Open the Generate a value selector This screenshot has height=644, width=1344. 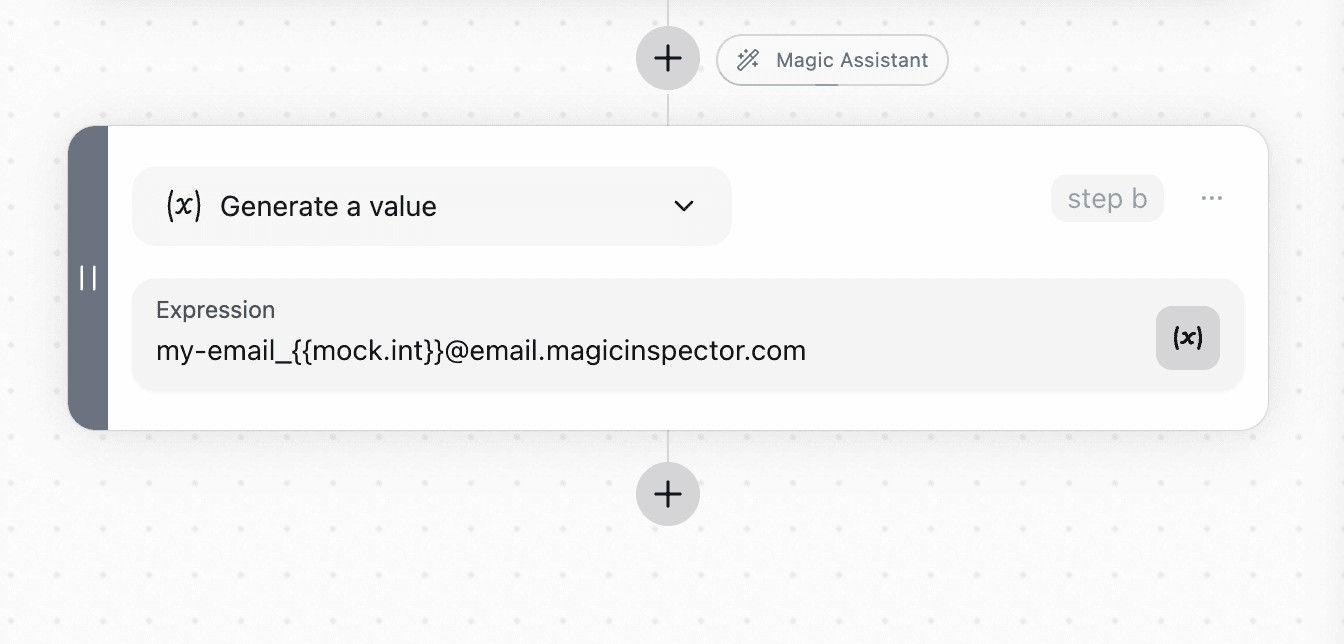pos(432,206)
